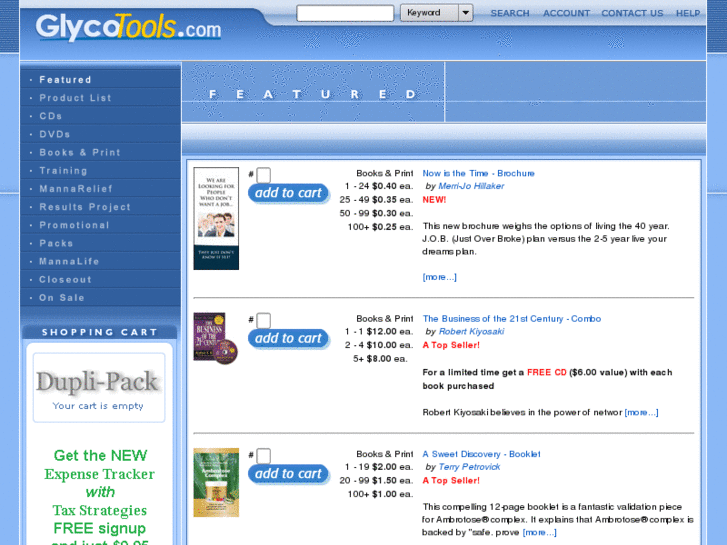Click the Dupli-Pack cart banner
Viewport: 727px width, 545px height.
[x=99, y=382]
